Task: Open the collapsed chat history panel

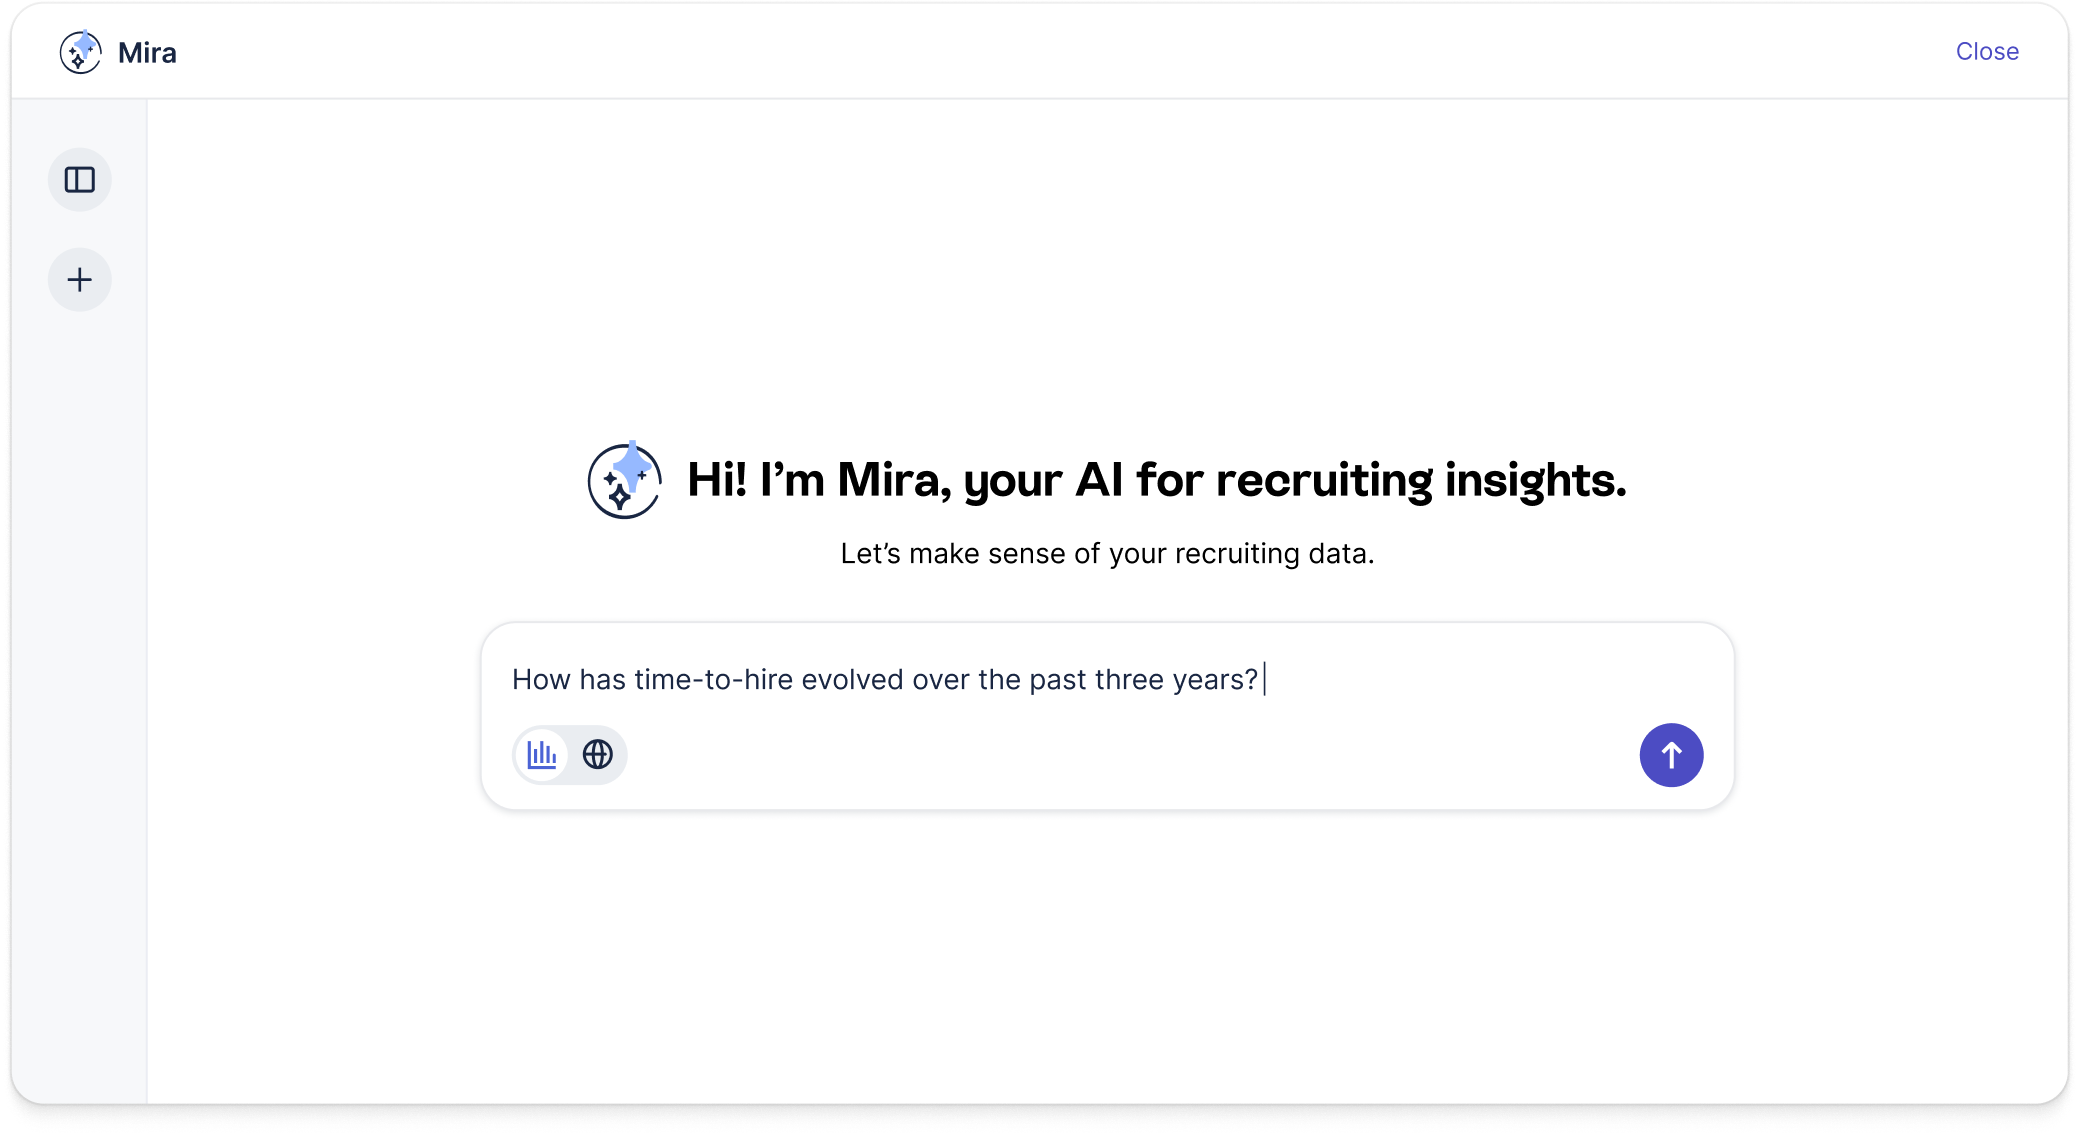Action: (x=80, y=180)
